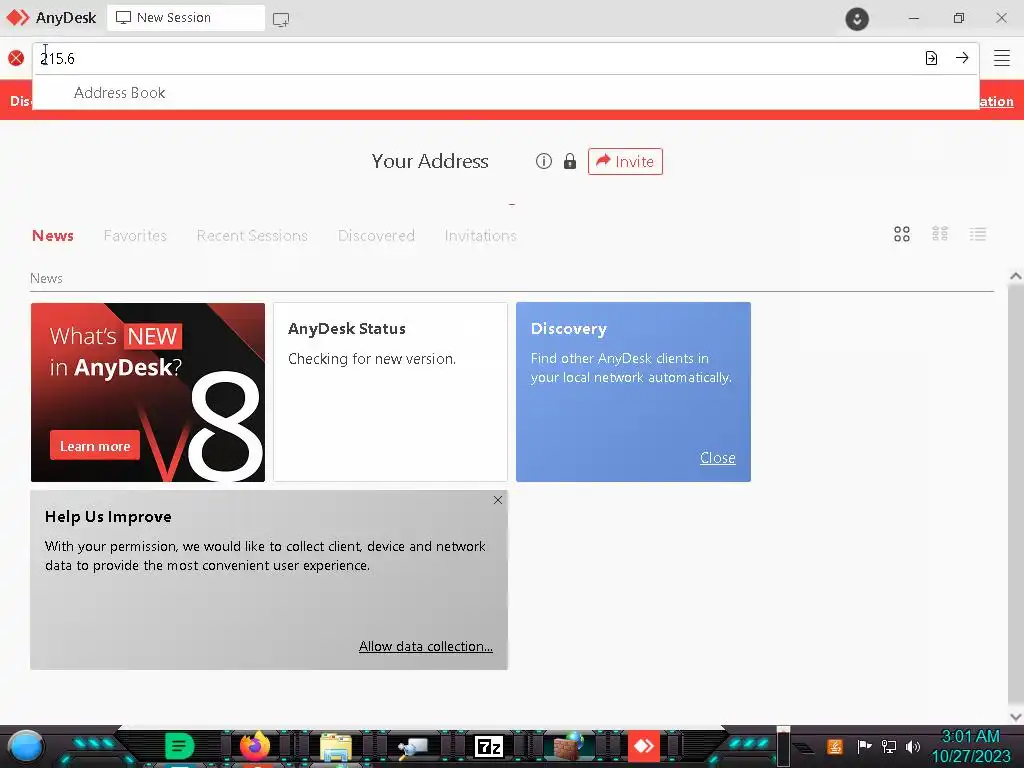Show address info icon next to Your Address
The image size is (1024, 768).
point(543,161)
